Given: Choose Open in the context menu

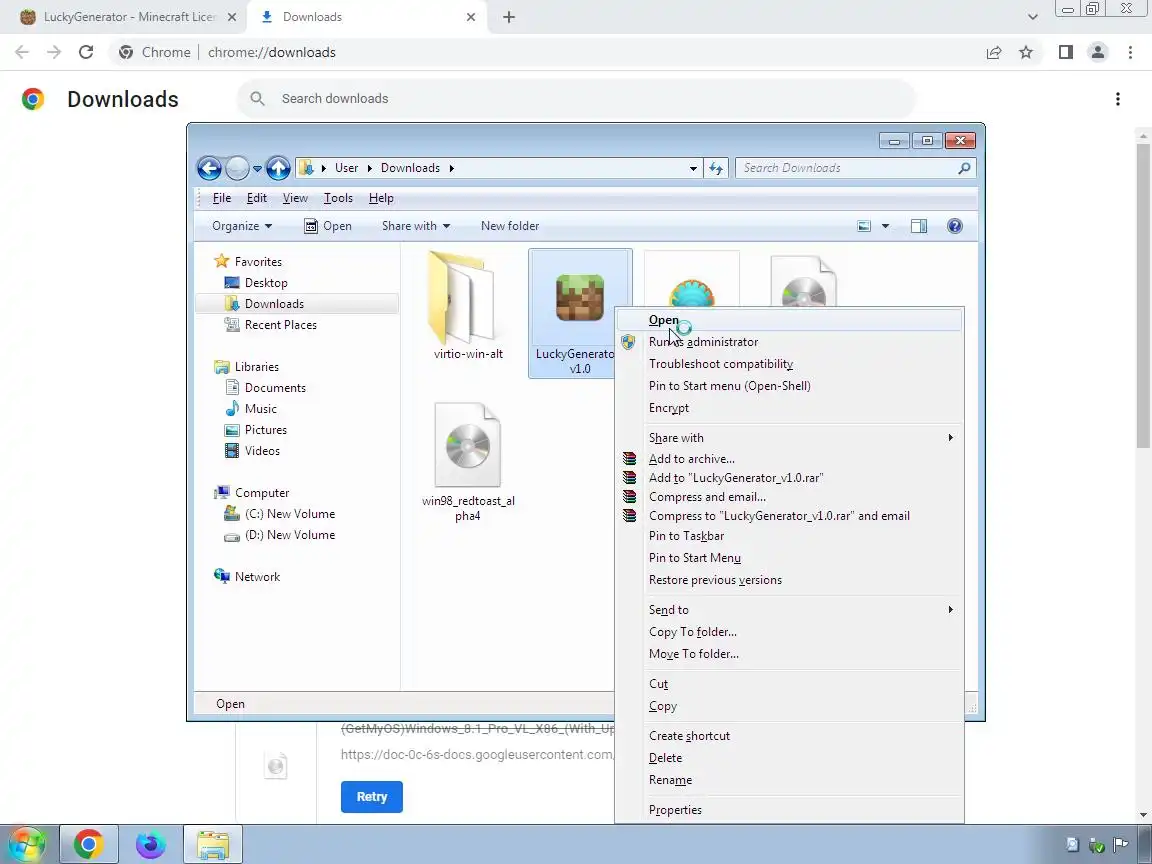Looking at the screenshot, I should click(789, 320).
